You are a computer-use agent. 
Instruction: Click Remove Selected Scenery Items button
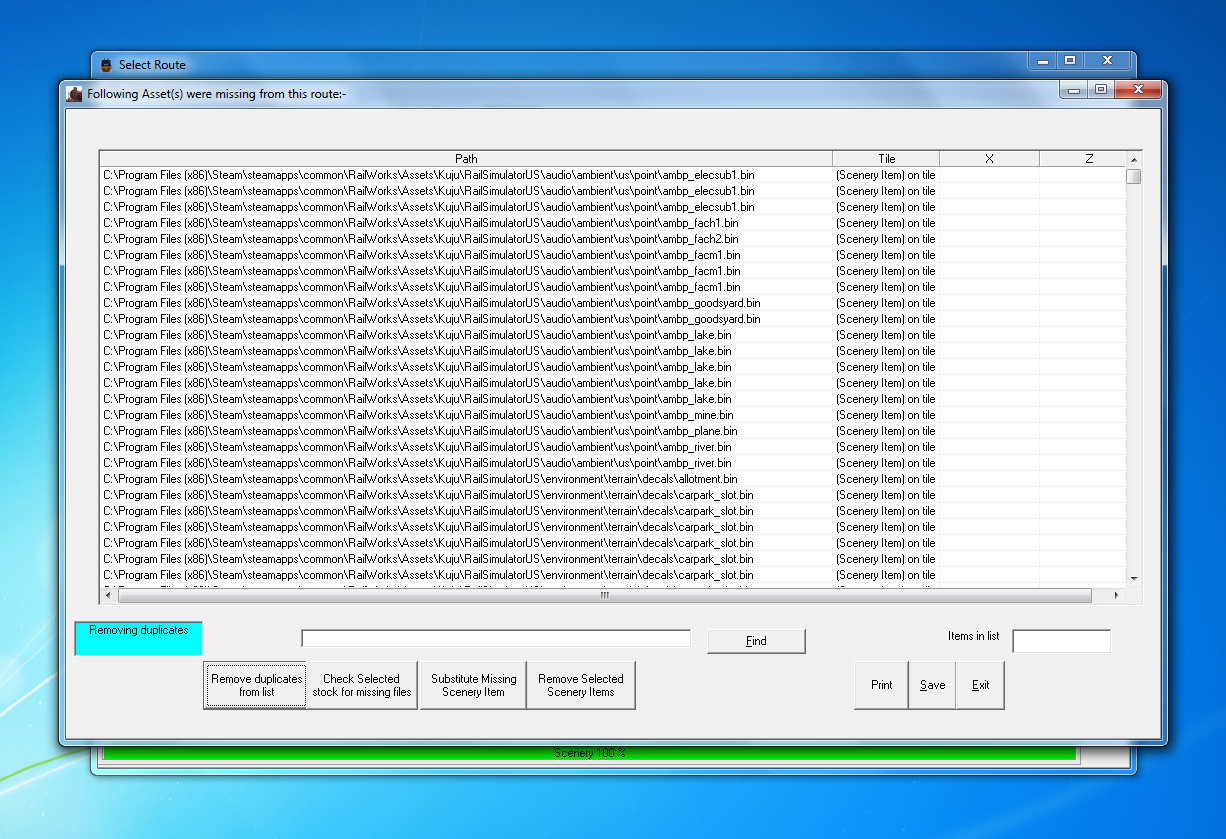[x=581, y=685]
